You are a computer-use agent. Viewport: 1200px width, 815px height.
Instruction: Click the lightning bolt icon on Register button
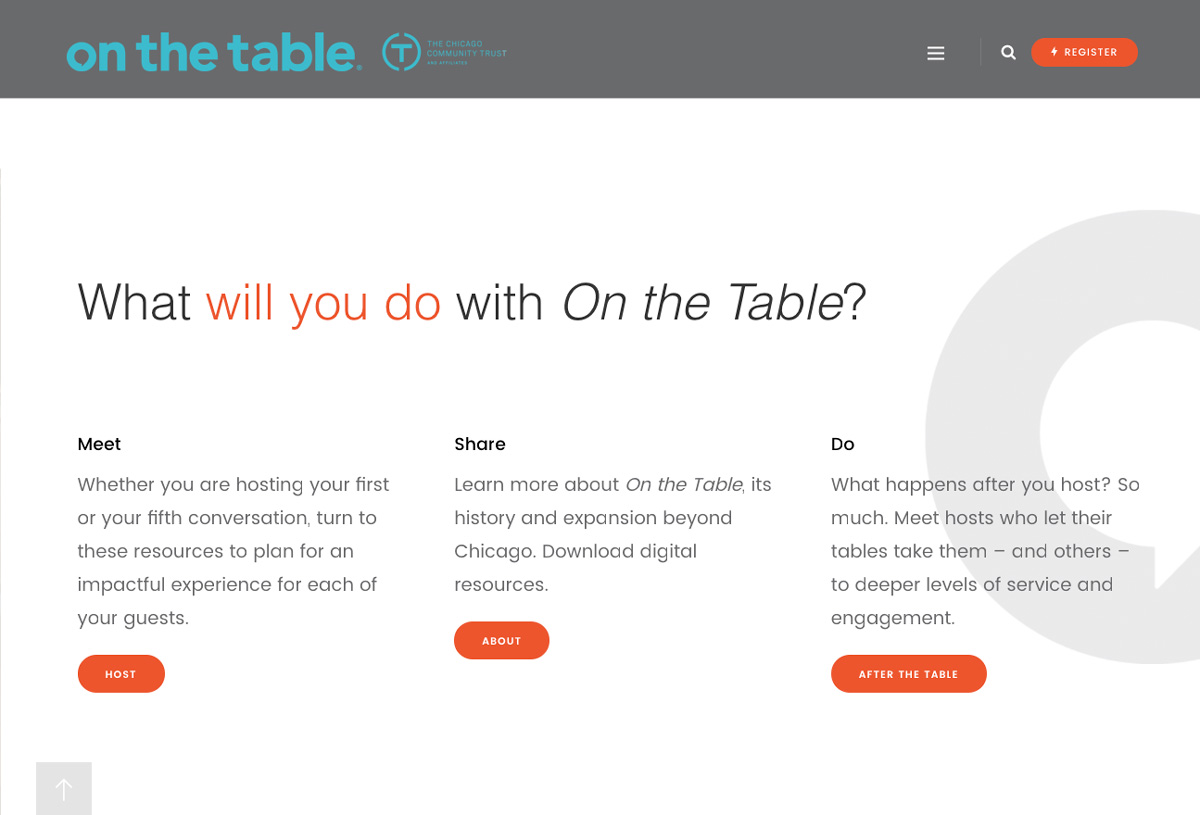(1052, 52)
